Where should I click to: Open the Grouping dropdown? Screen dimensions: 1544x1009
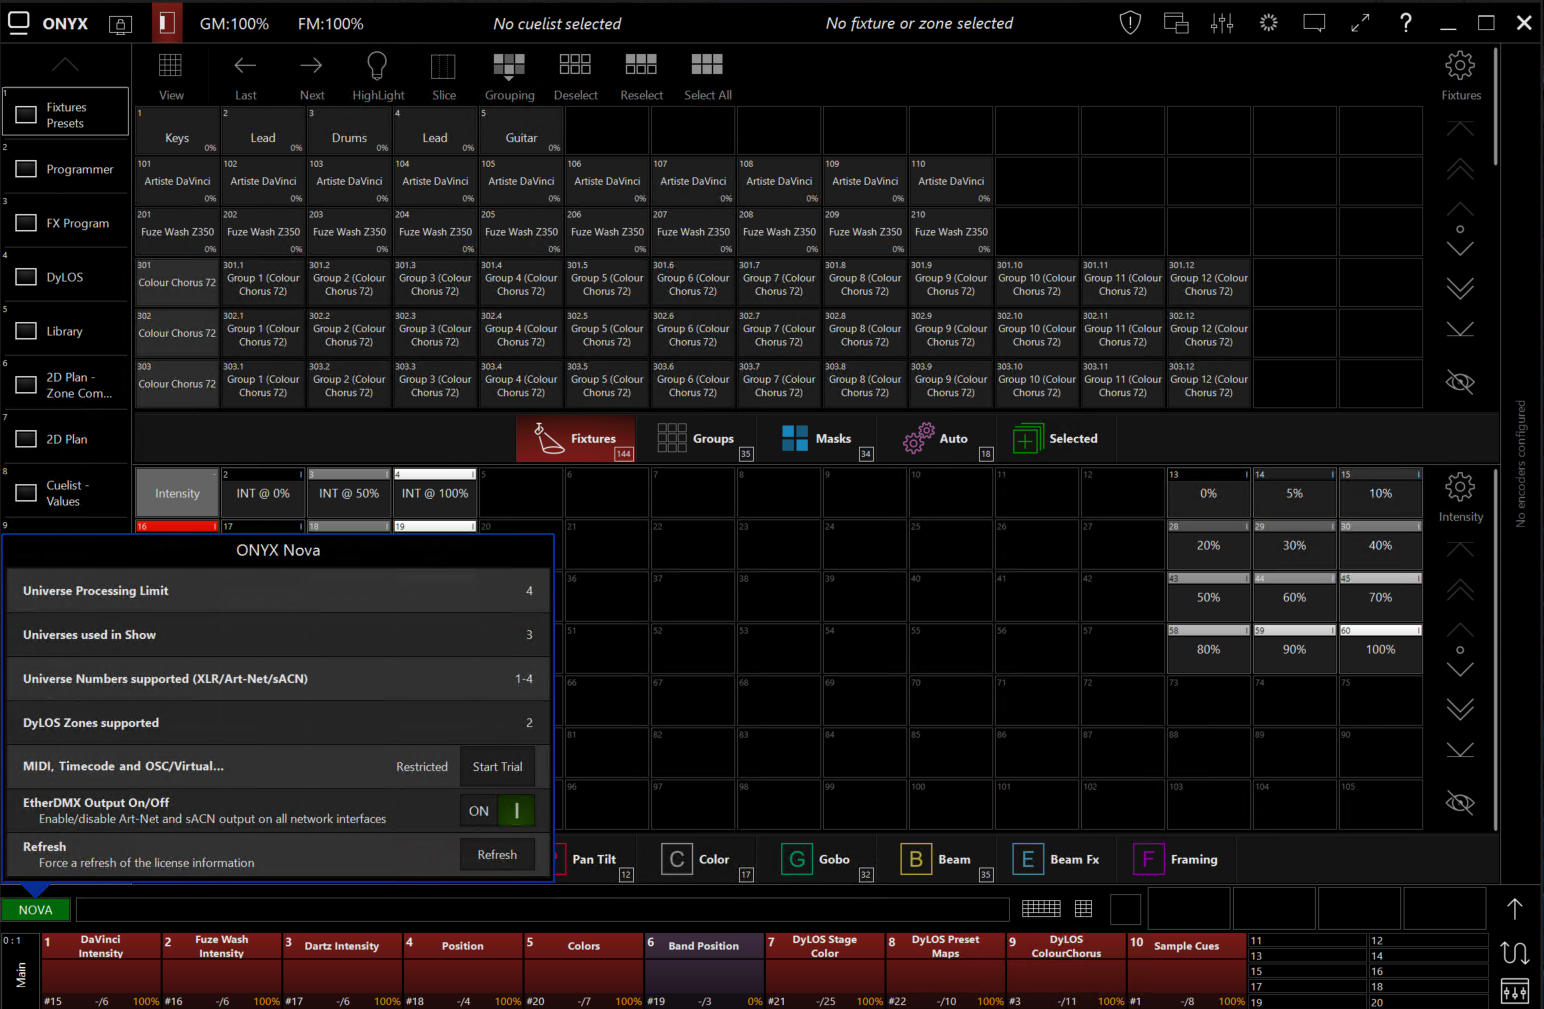[x=509, y=66]
